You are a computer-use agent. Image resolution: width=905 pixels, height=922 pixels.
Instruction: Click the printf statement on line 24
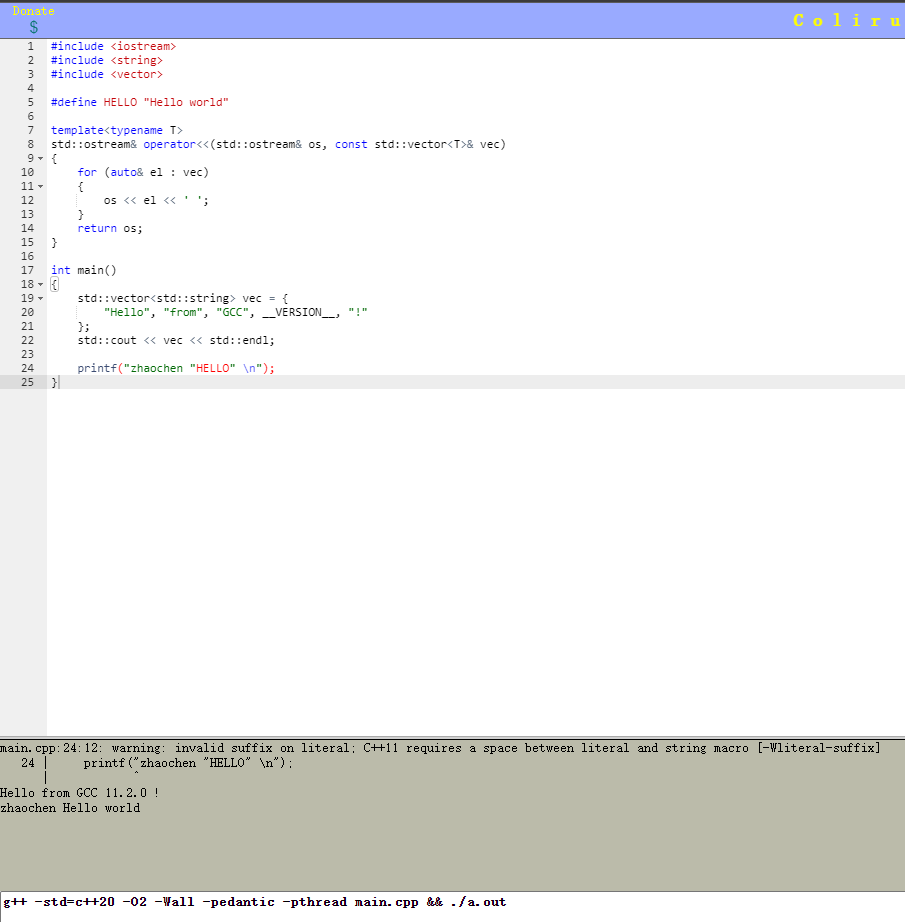pos(175,368)
